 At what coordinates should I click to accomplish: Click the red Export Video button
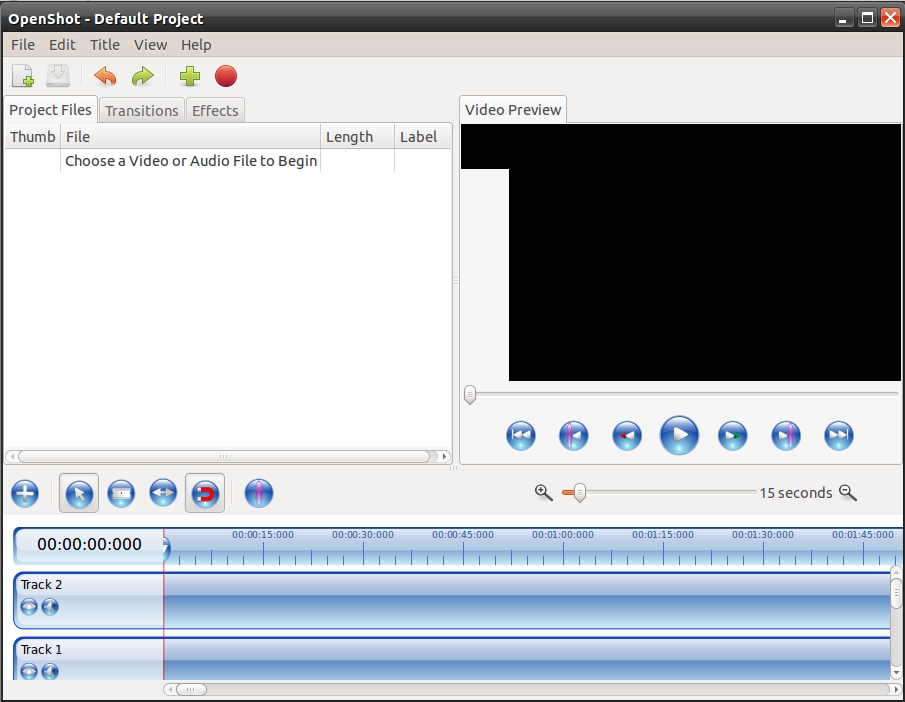tap(226, 76)
